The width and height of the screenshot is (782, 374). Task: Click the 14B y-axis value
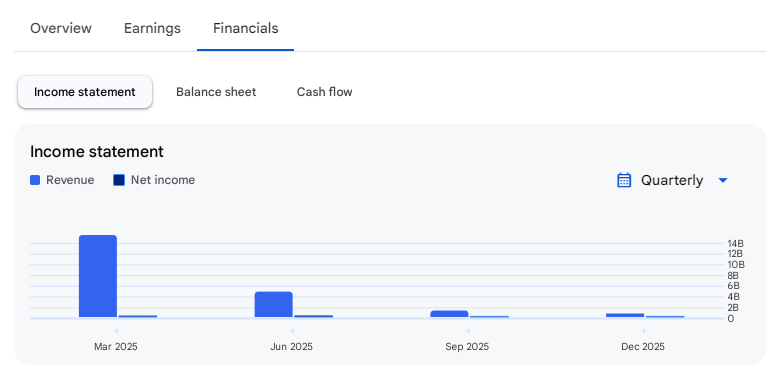tap(736, 244)
